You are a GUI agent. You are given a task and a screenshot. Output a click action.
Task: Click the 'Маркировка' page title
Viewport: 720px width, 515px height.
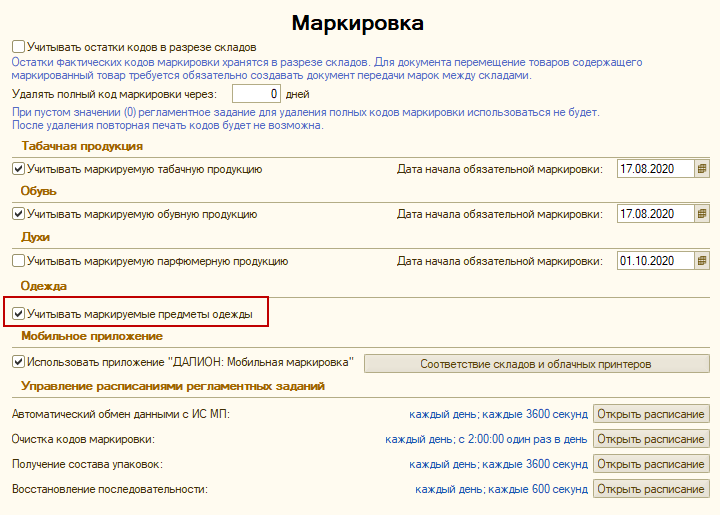358,23
